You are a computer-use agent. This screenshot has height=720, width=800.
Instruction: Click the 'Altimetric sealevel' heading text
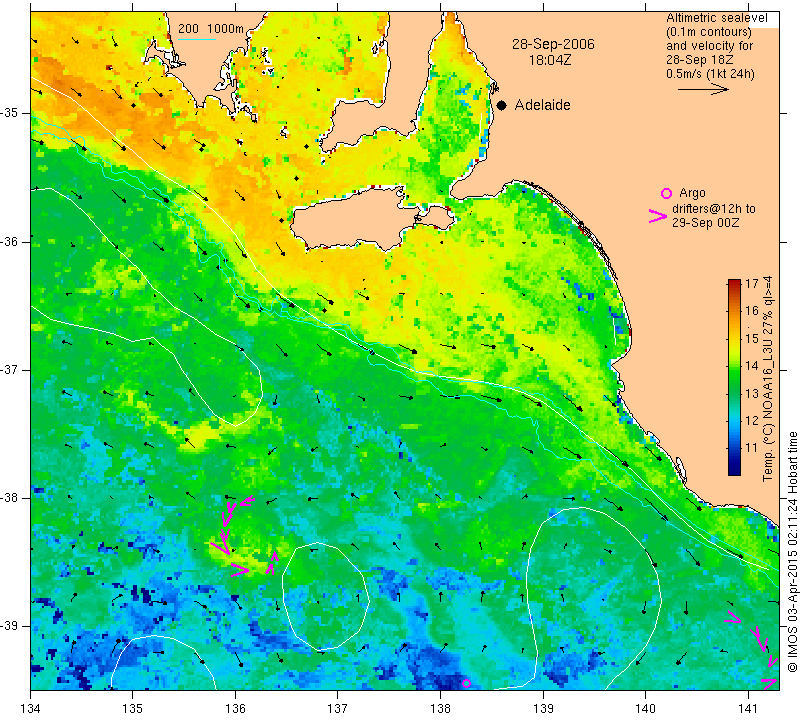(717, 18)
